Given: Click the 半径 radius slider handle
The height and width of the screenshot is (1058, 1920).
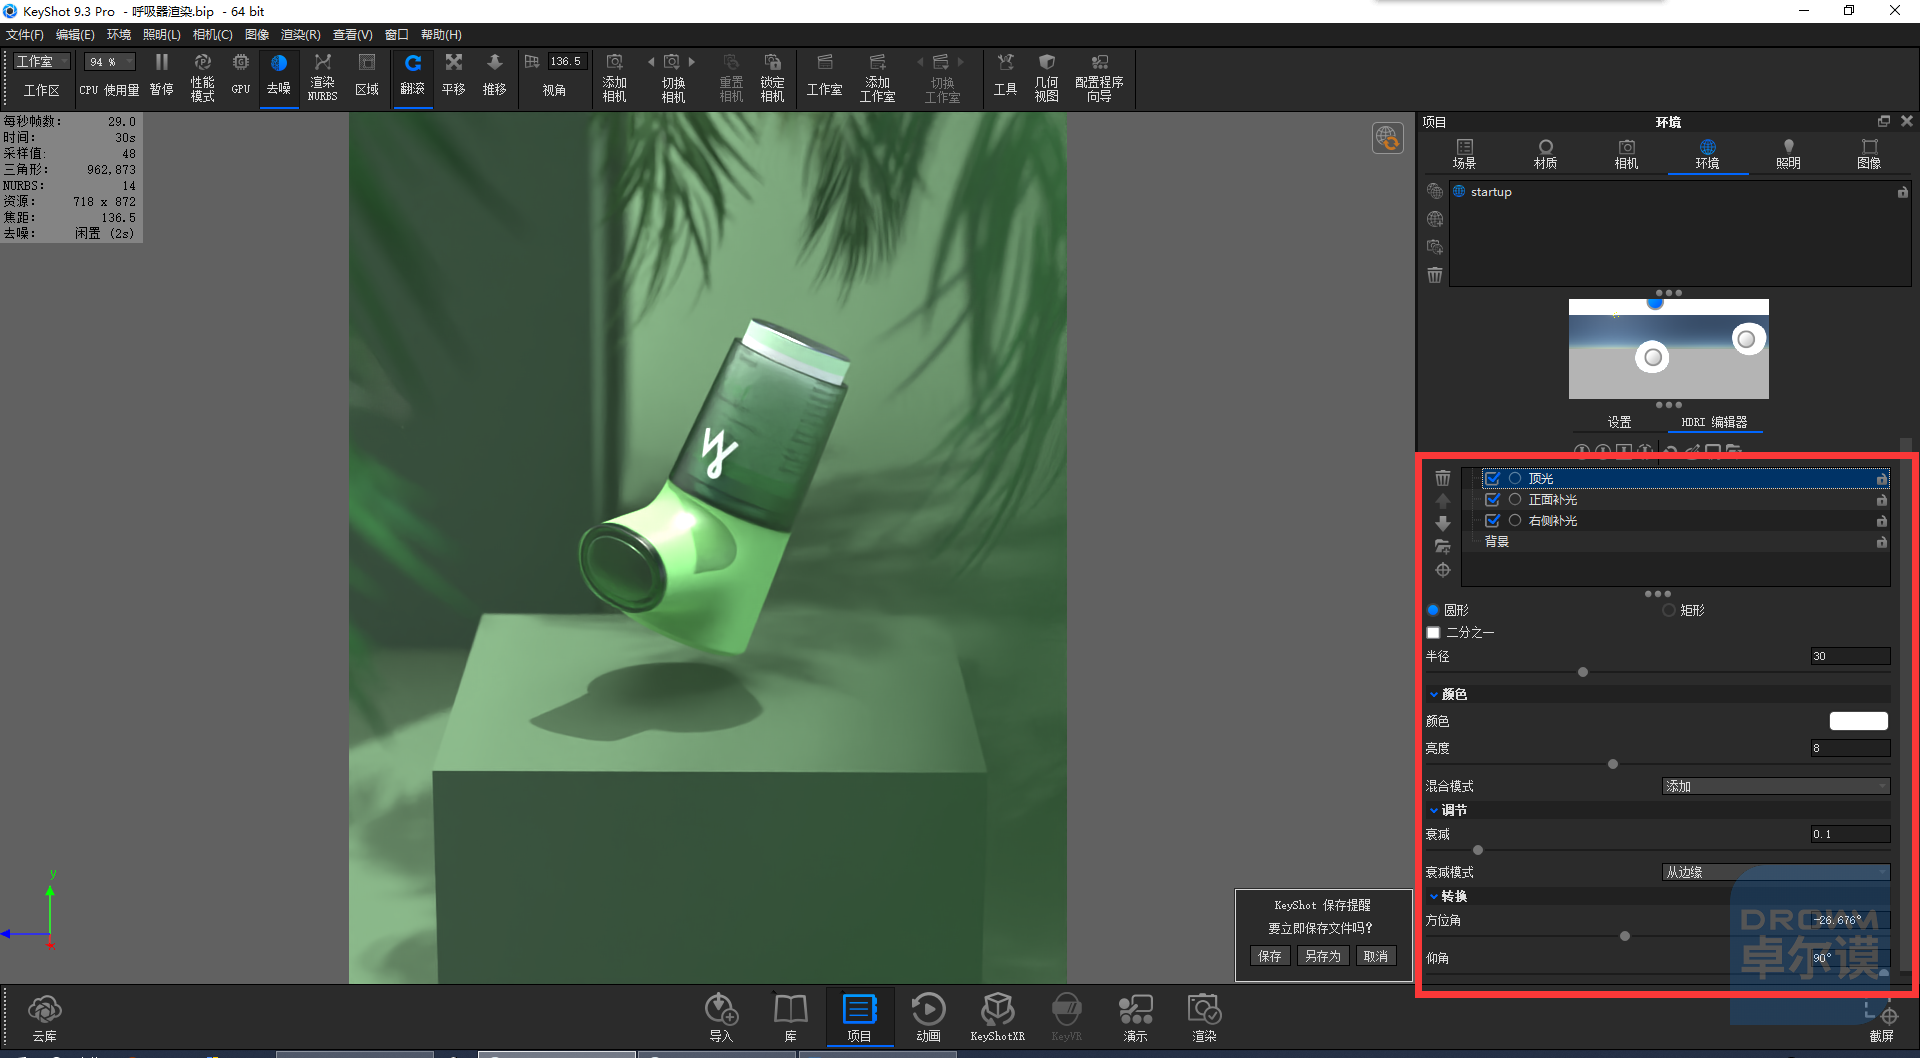Looking at the screenshot, I should tap(1583, 673).
